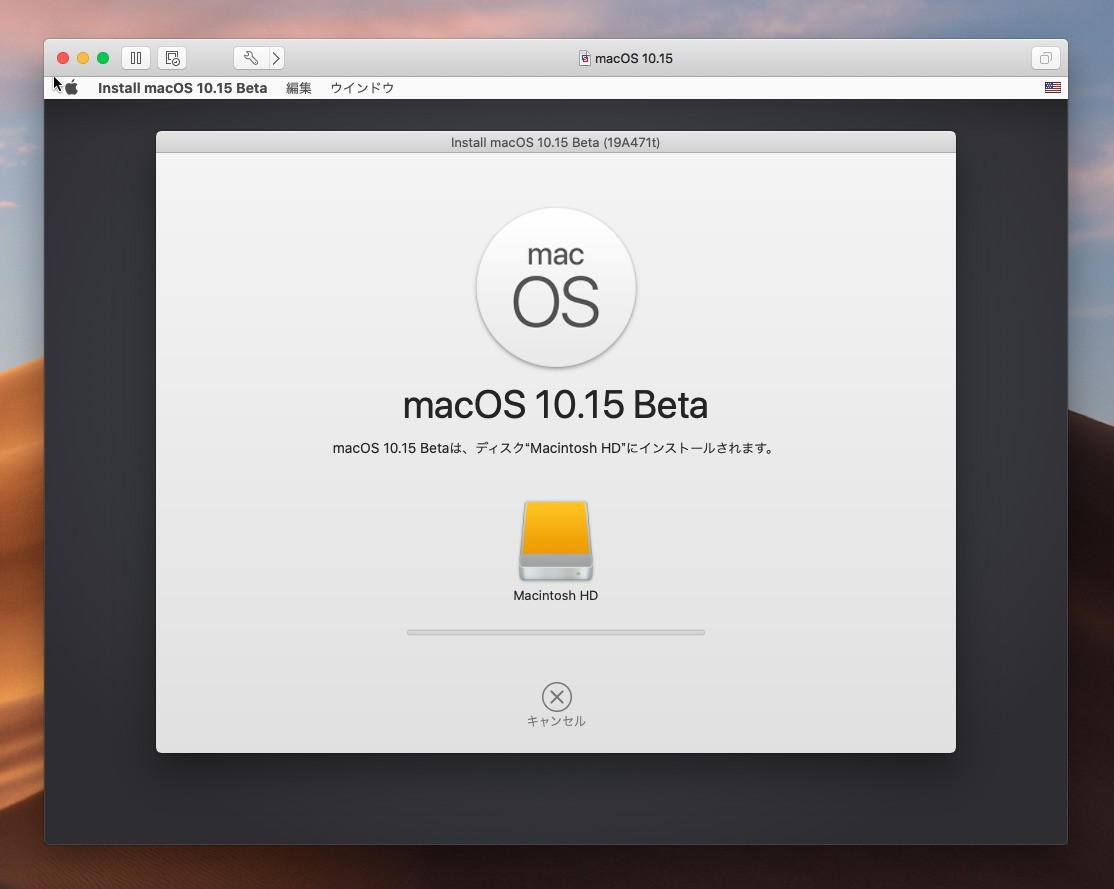
Task: Cancel installation with the circled X icon
Action: [x=556, y=696]
